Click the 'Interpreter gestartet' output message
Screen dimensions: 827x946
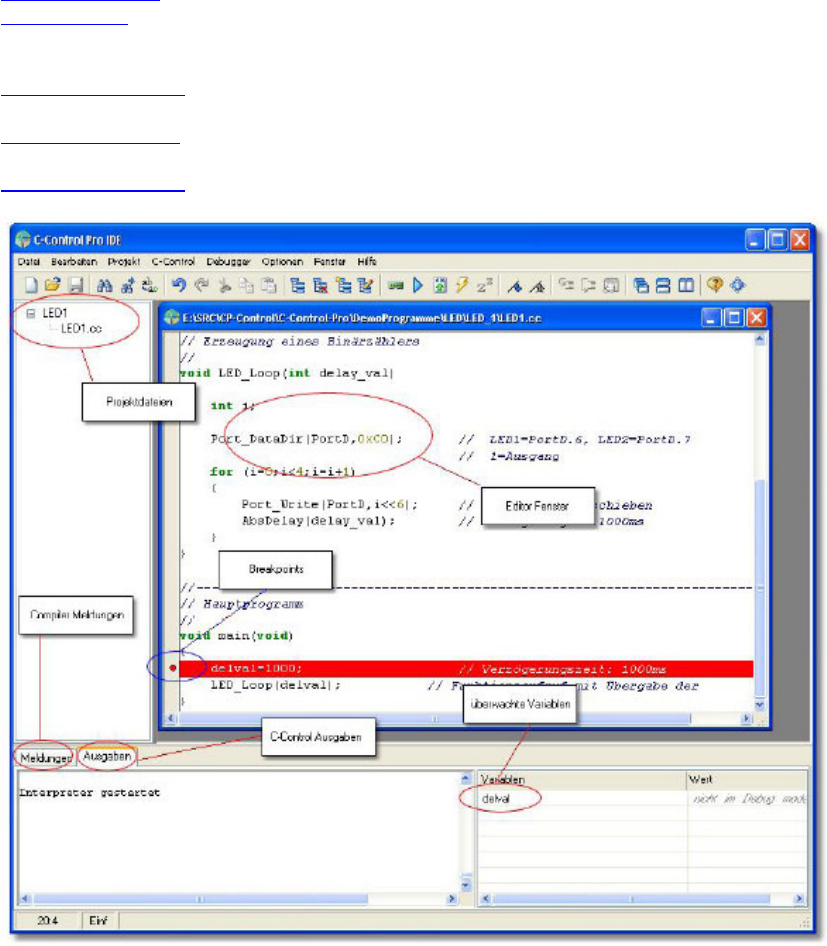tap(89, 793)
